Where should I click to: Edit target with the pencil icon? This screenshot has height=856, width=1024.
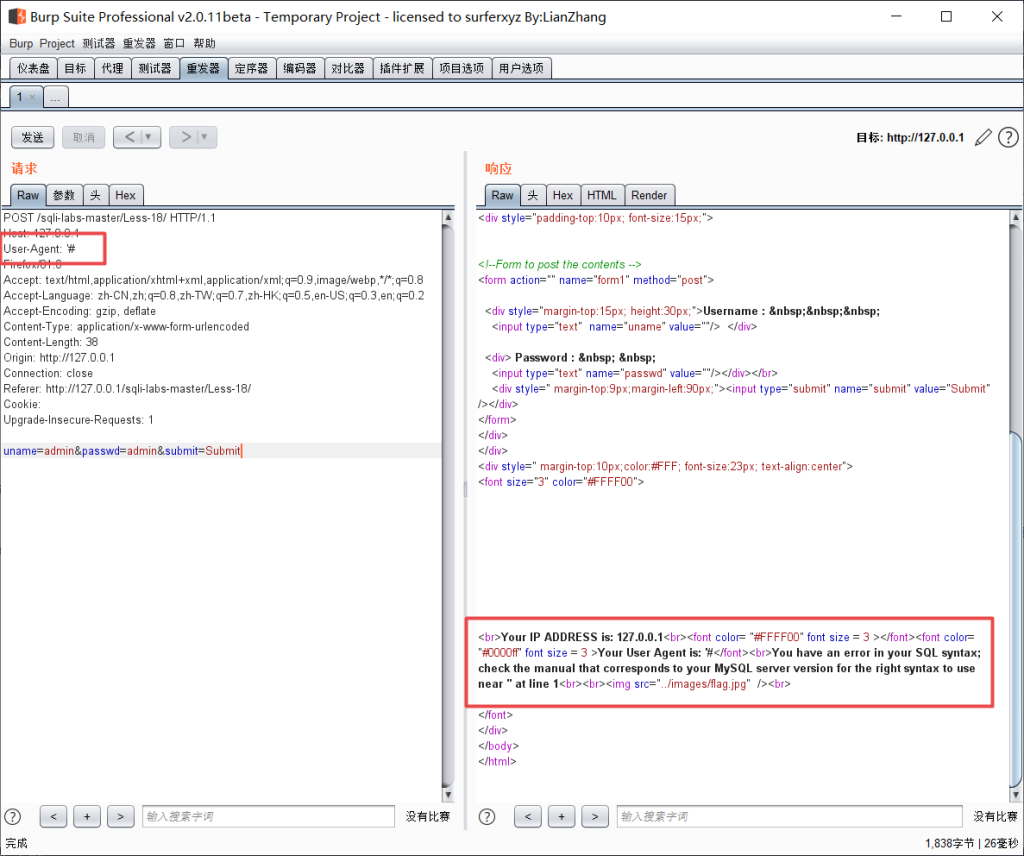click(x=983, y=137)
